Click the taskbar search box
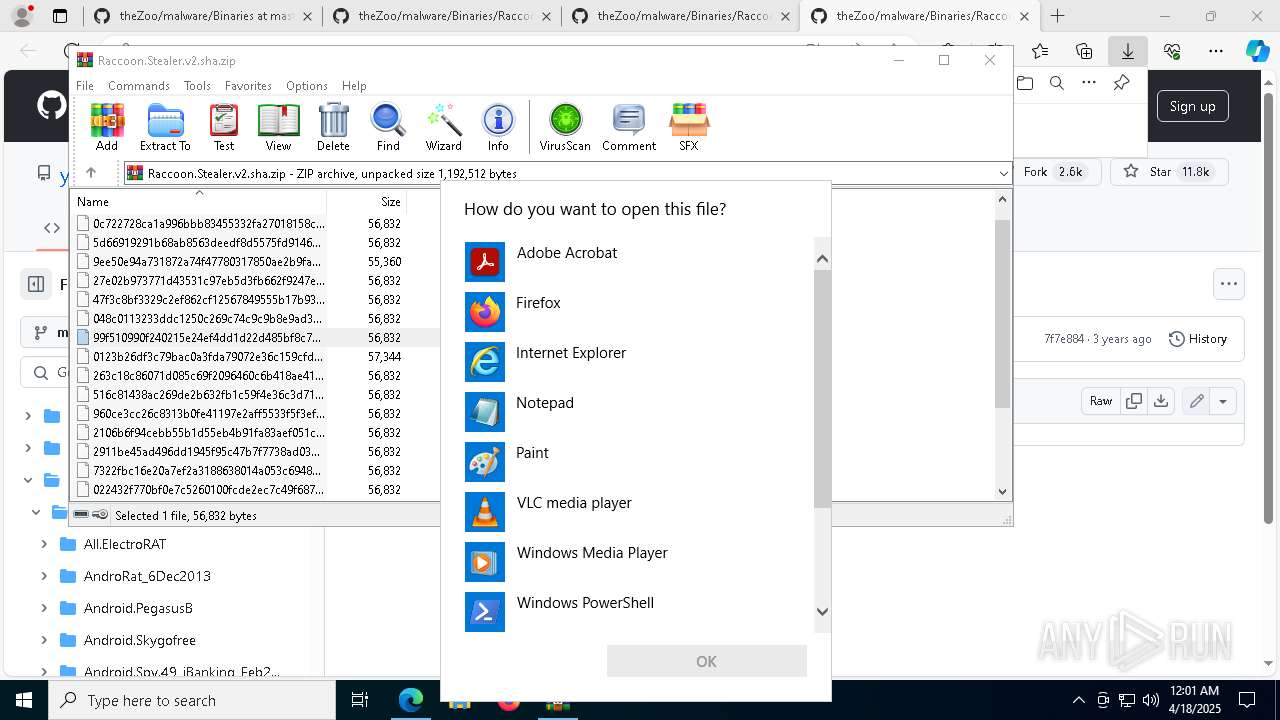The height and width of the screenshot is (720, 1280). (x=192, y=700)
